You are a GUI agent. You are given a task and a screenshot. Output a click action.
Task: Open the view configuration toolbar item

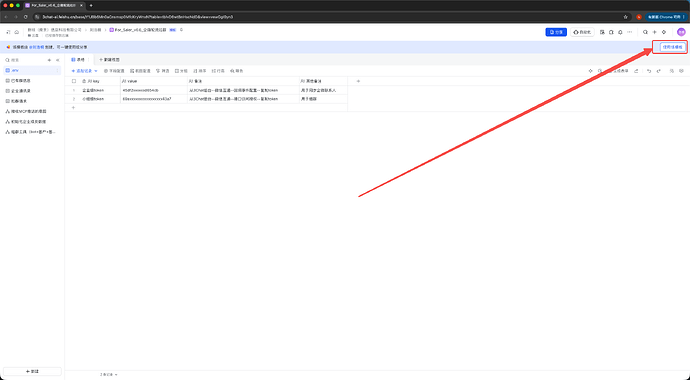tap(140, 71)
